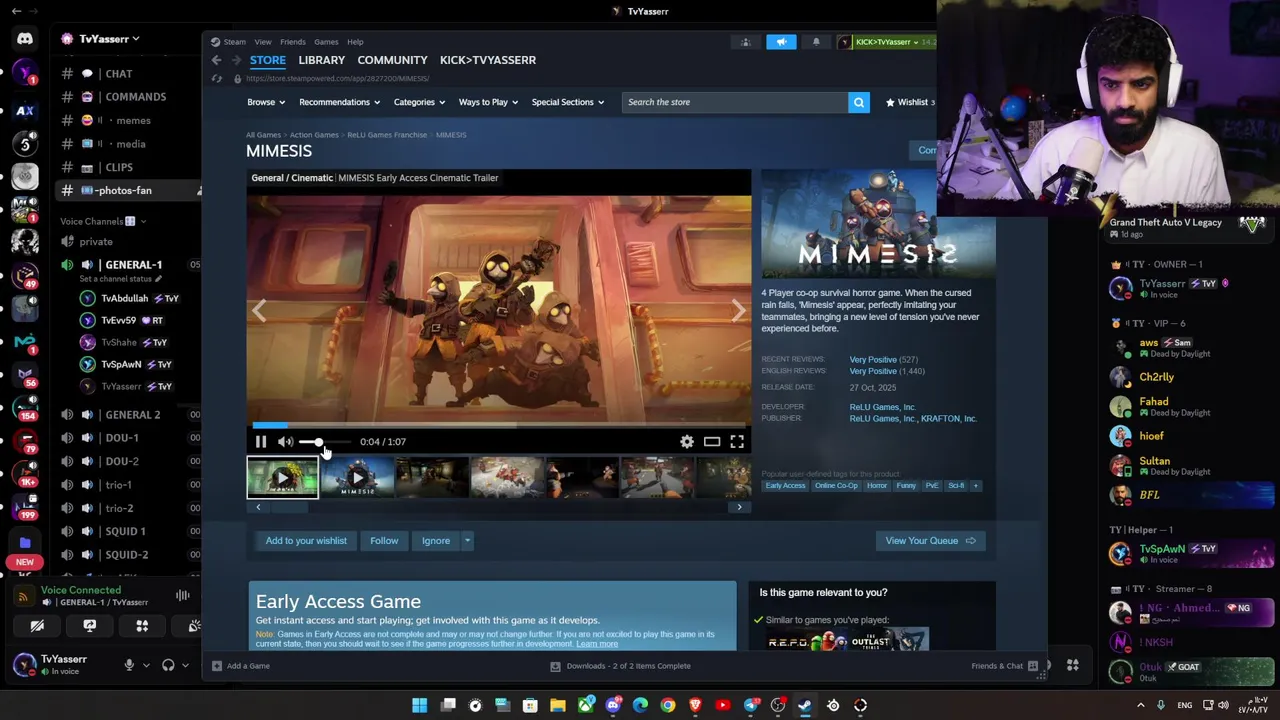Viewport: 1280px width, 720px height.
Task: Open Discord activities button
Action: pos(142,626)
